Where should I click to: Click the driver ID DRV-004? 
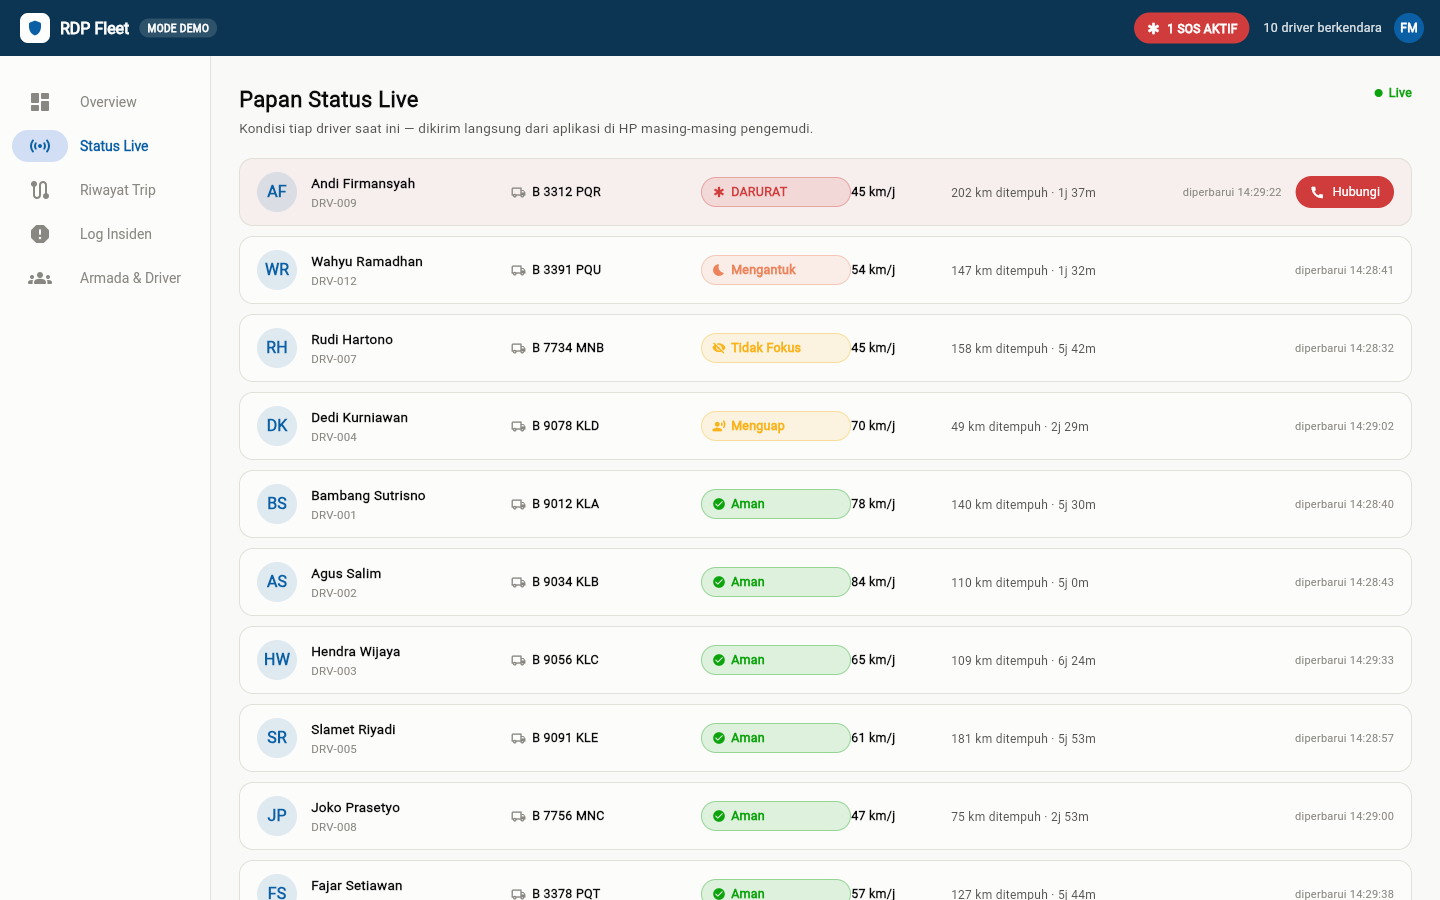pos(334,437)
